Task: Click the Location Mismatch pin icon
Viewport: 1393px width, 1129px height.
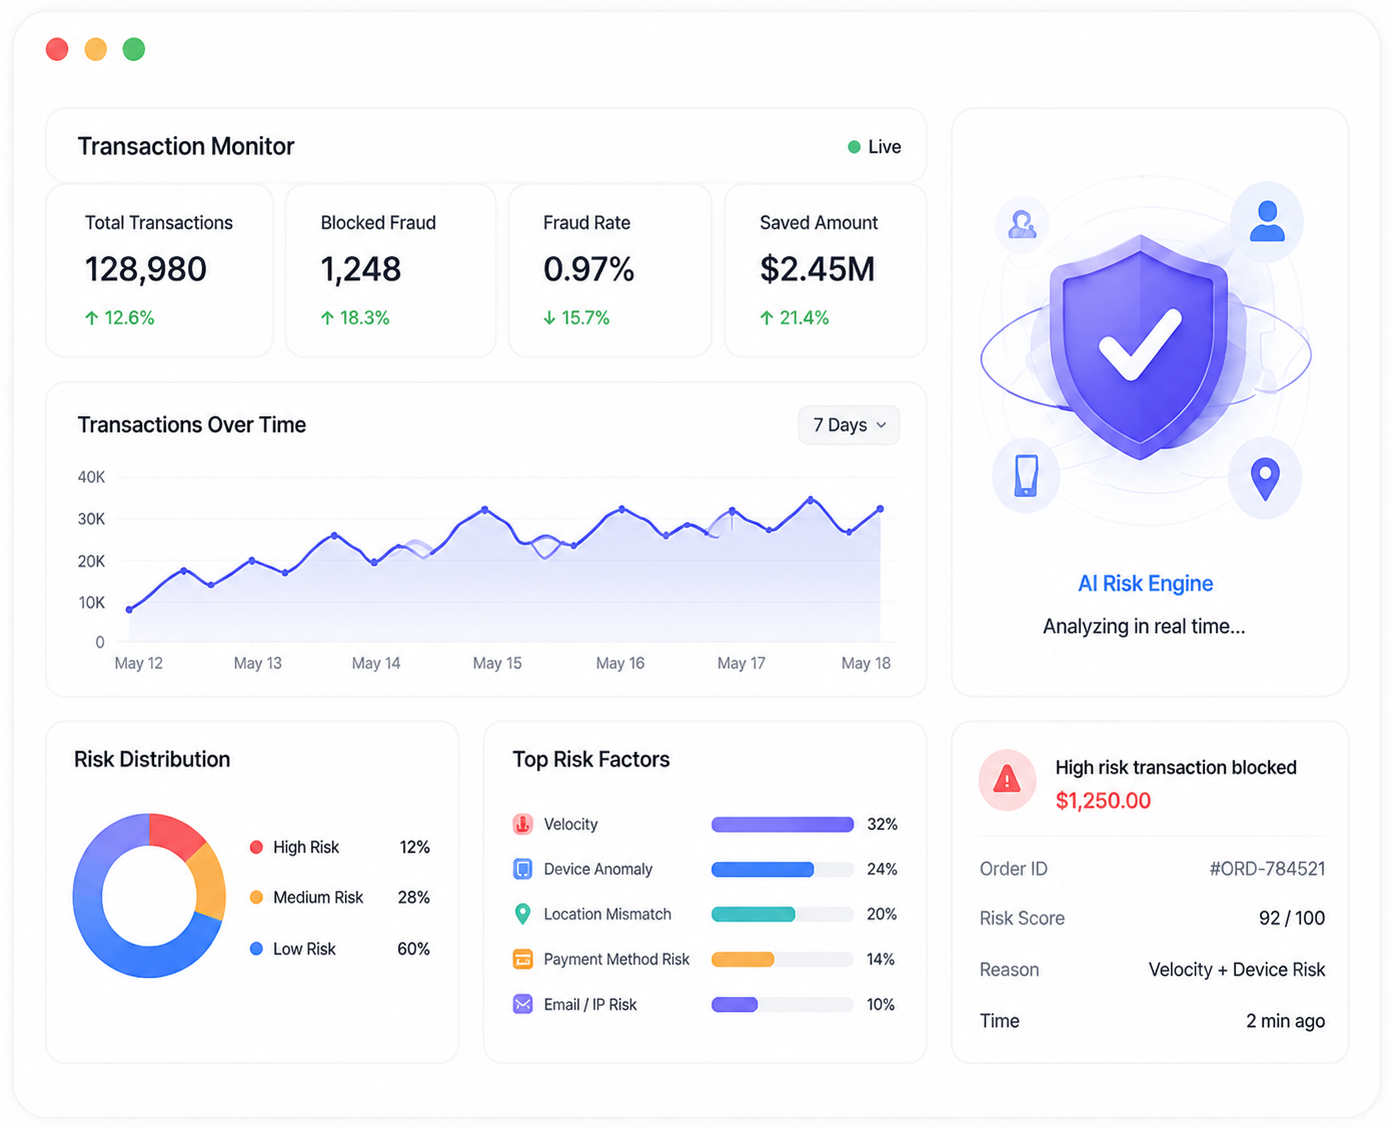Action: [522, 914]
